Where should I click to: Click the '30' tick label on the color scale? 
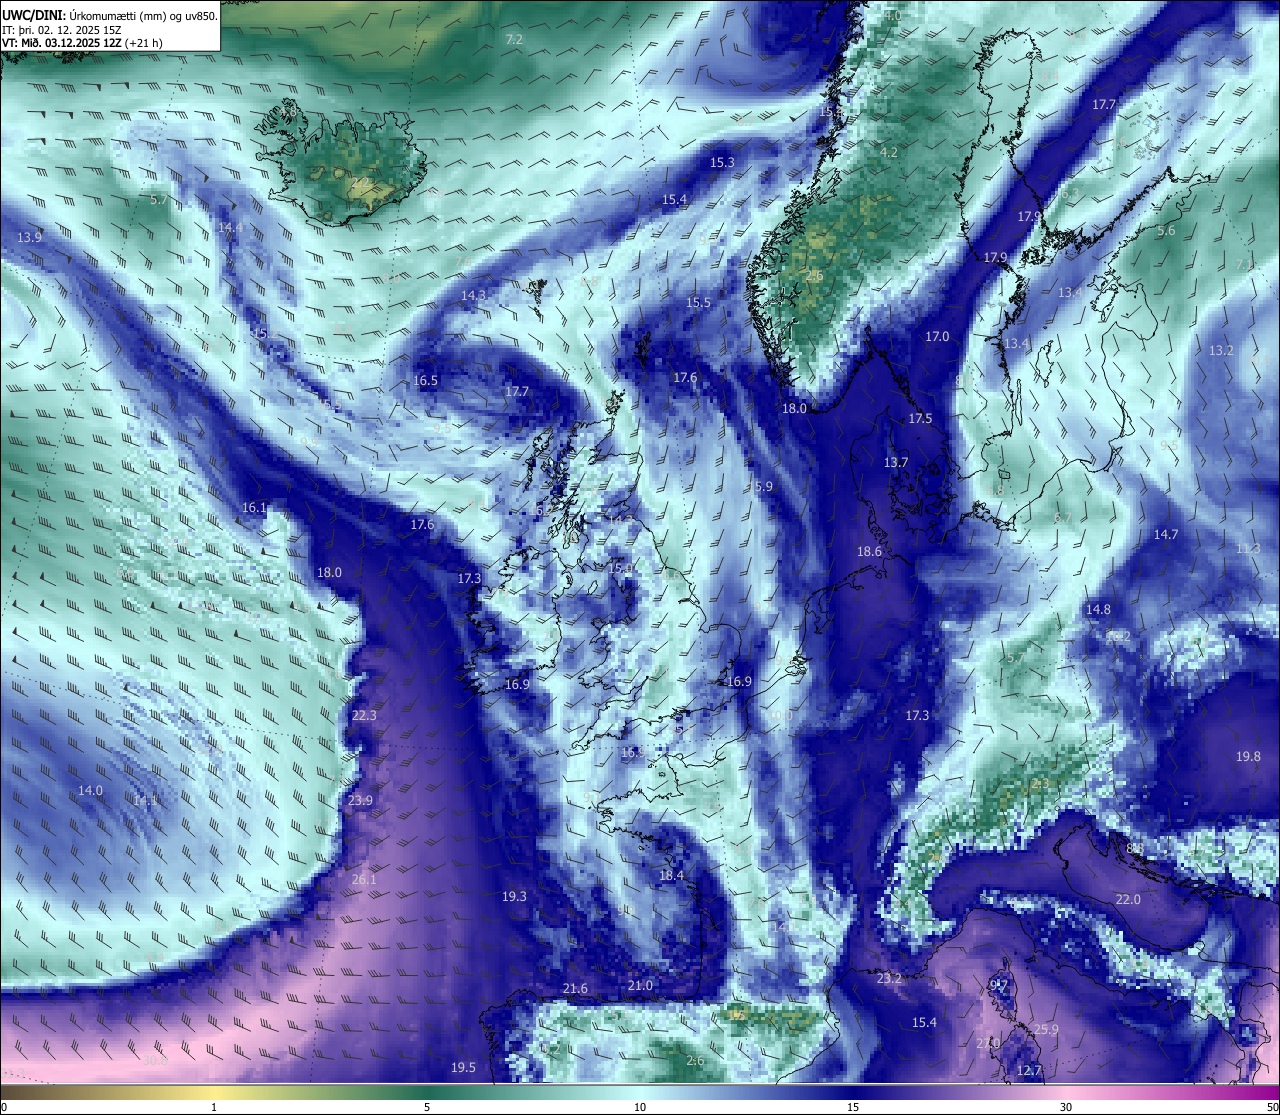[x=1066, y=1107]
